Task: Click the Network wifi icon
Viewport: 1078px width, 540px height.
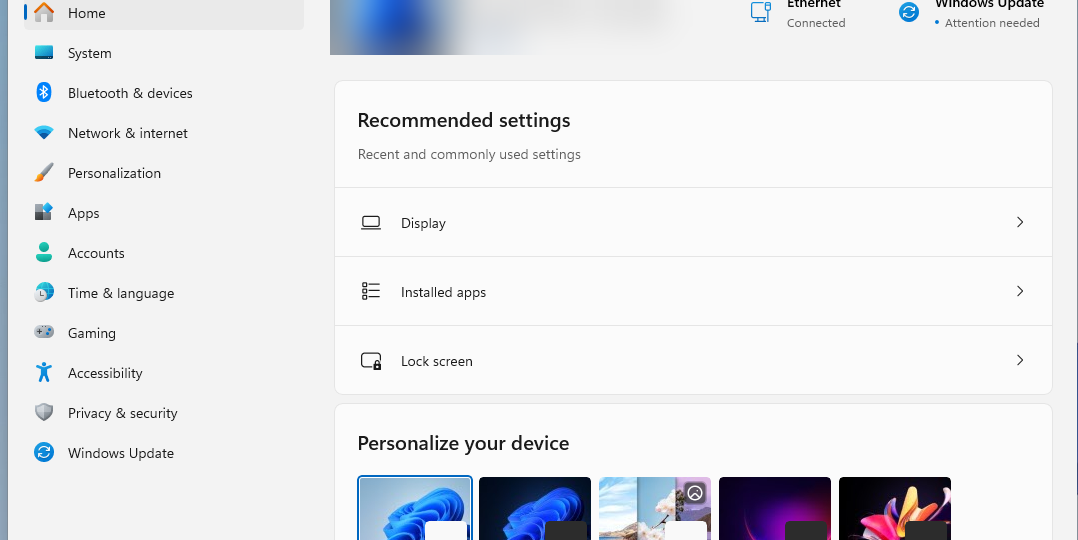Action: coord(44,133)
